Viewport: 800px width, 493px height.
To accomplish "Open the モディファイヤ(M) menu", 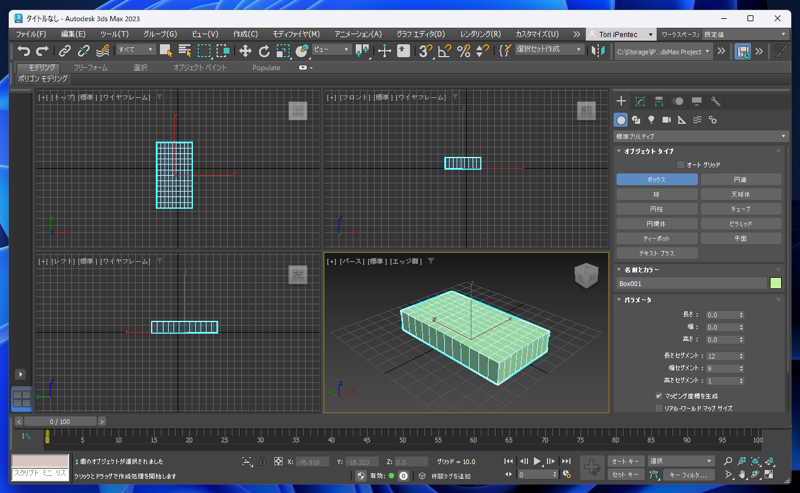I will 296,34.
